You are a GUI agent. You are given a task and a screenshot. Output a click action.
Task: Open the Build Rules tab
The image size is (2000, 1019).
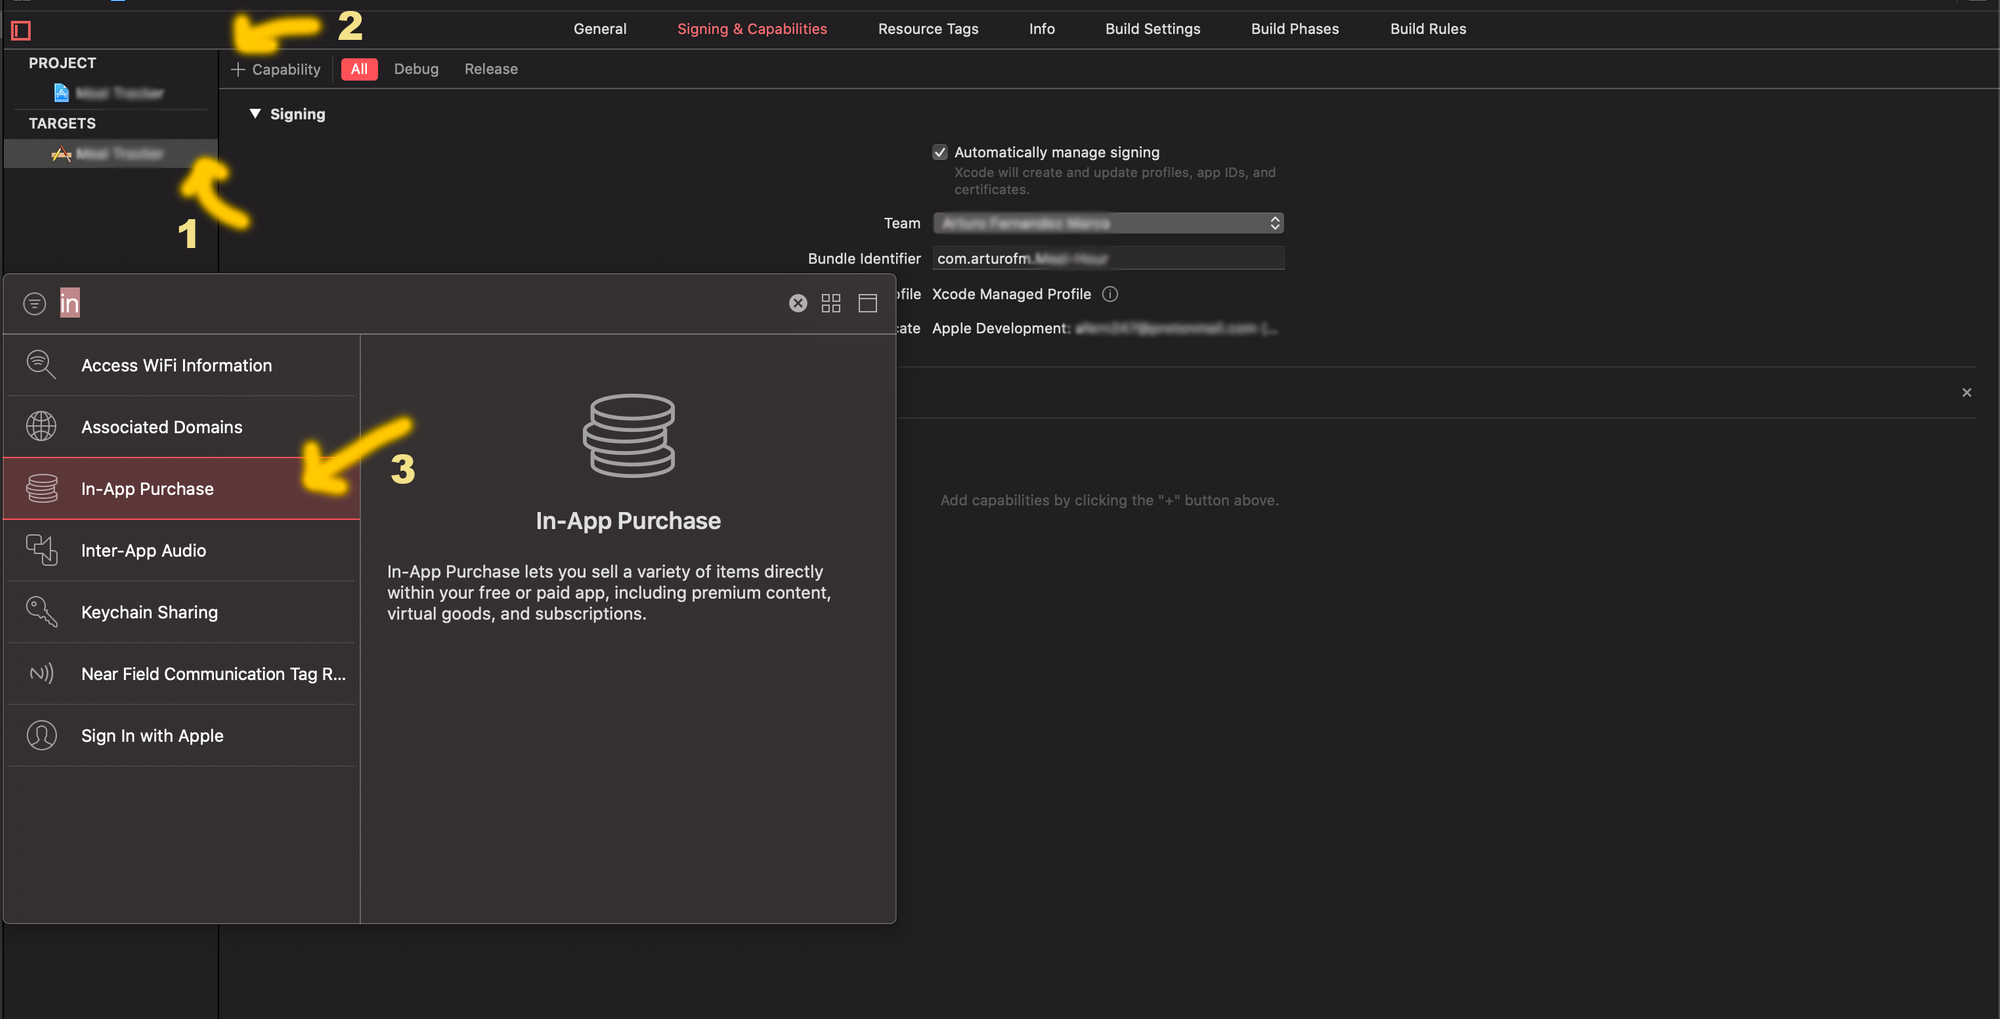coord(1428,29)
